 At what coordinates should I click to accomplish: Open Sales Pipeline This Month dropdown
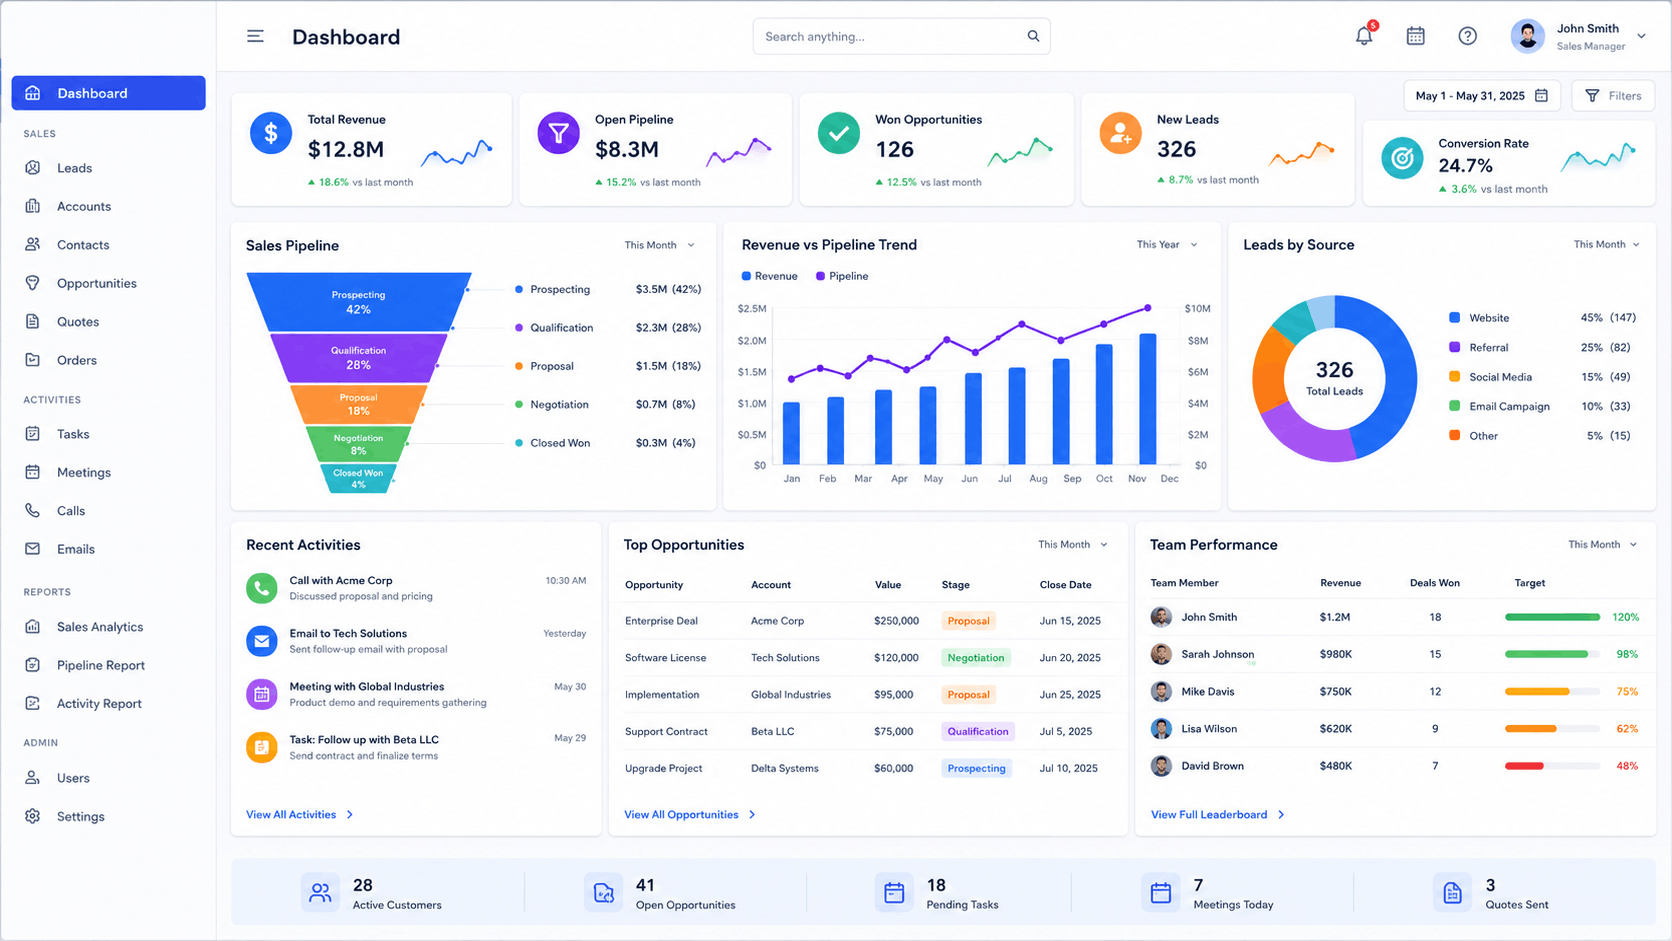click(659, 245)
